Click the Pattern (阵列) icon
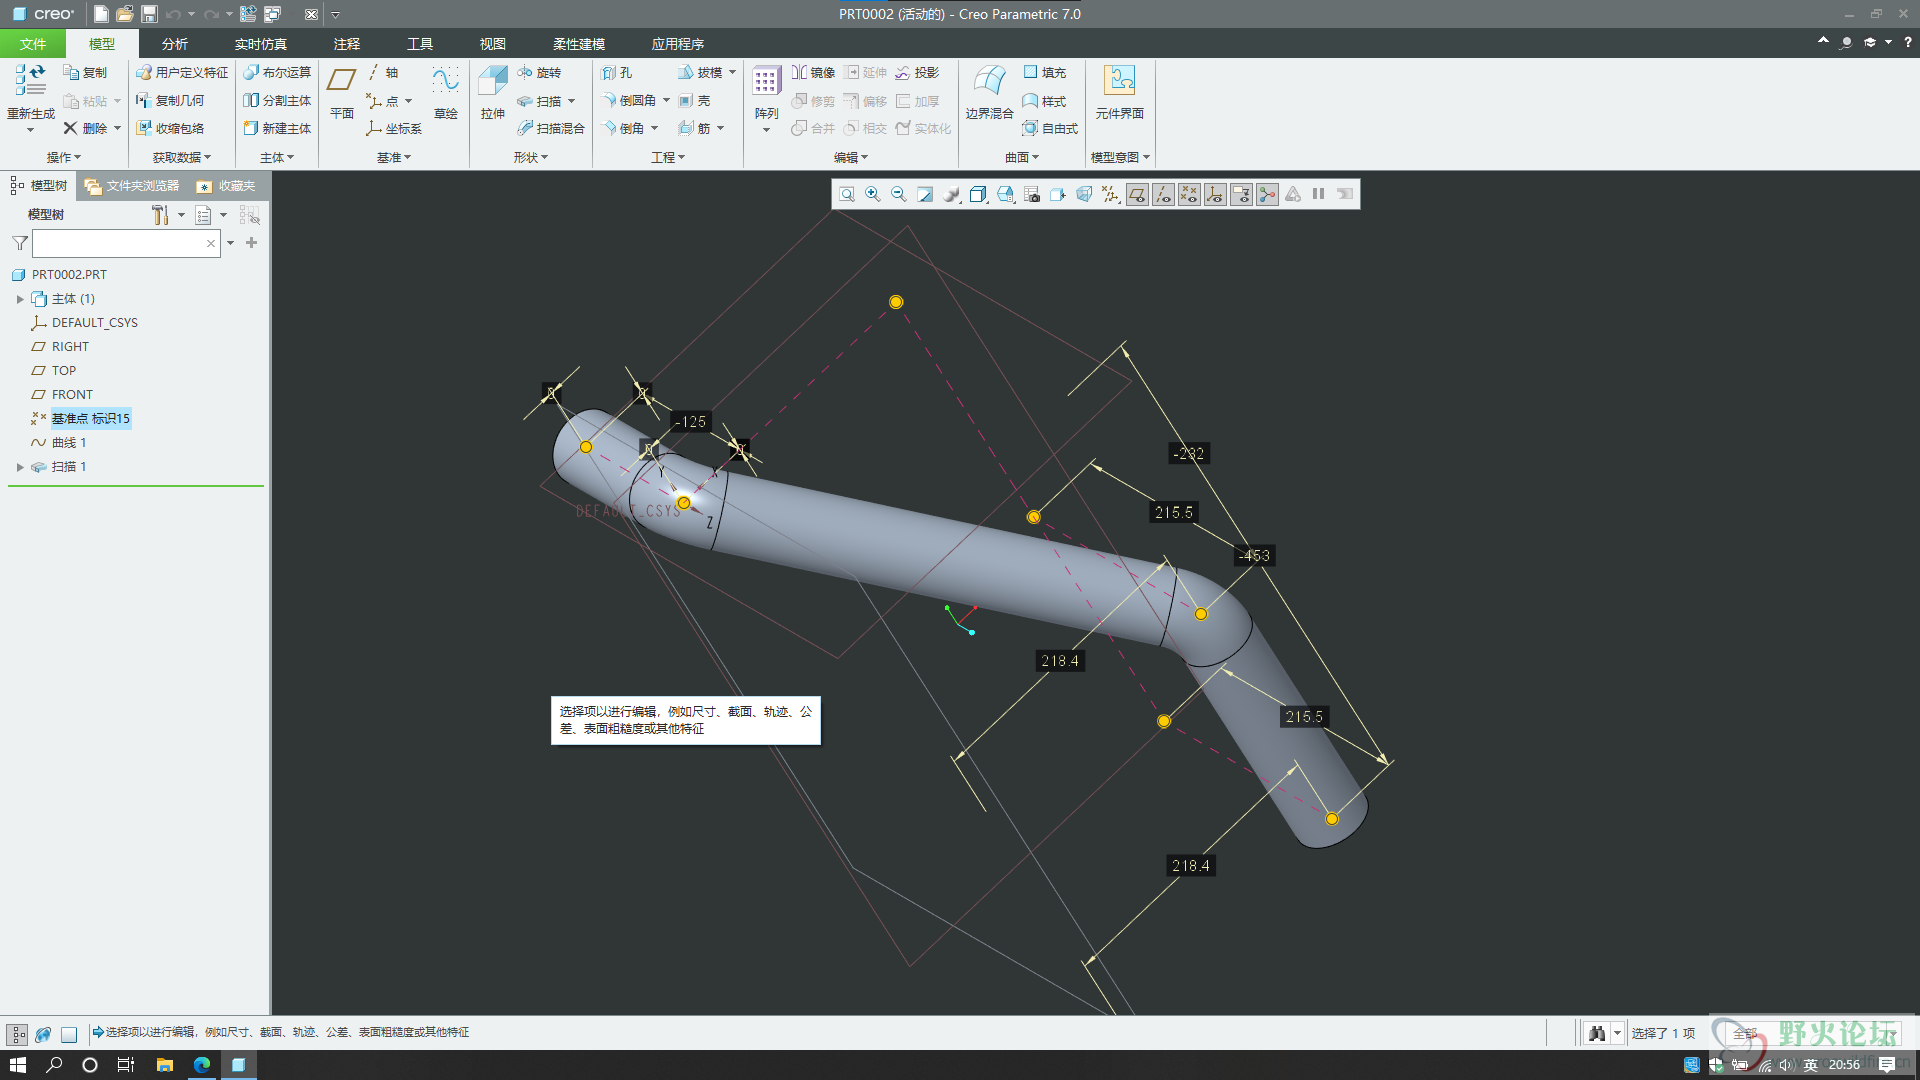 766,81
